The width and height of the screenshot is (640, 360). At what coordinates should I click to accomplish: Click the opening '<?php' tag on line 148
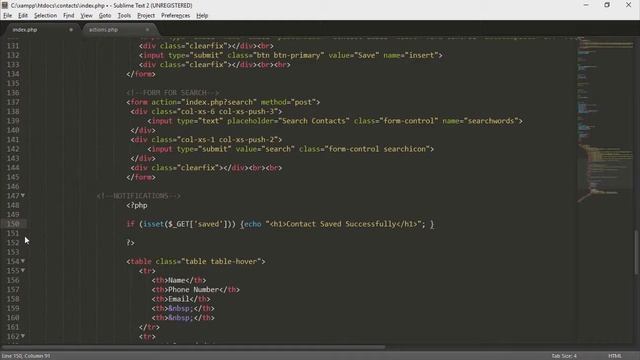(x=137, y=205)
